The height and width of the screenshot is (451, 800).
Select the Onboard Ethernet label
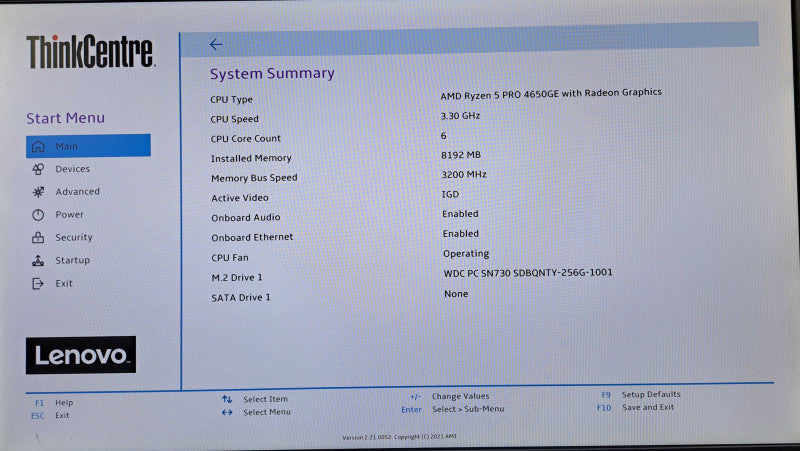coord(252,238)
